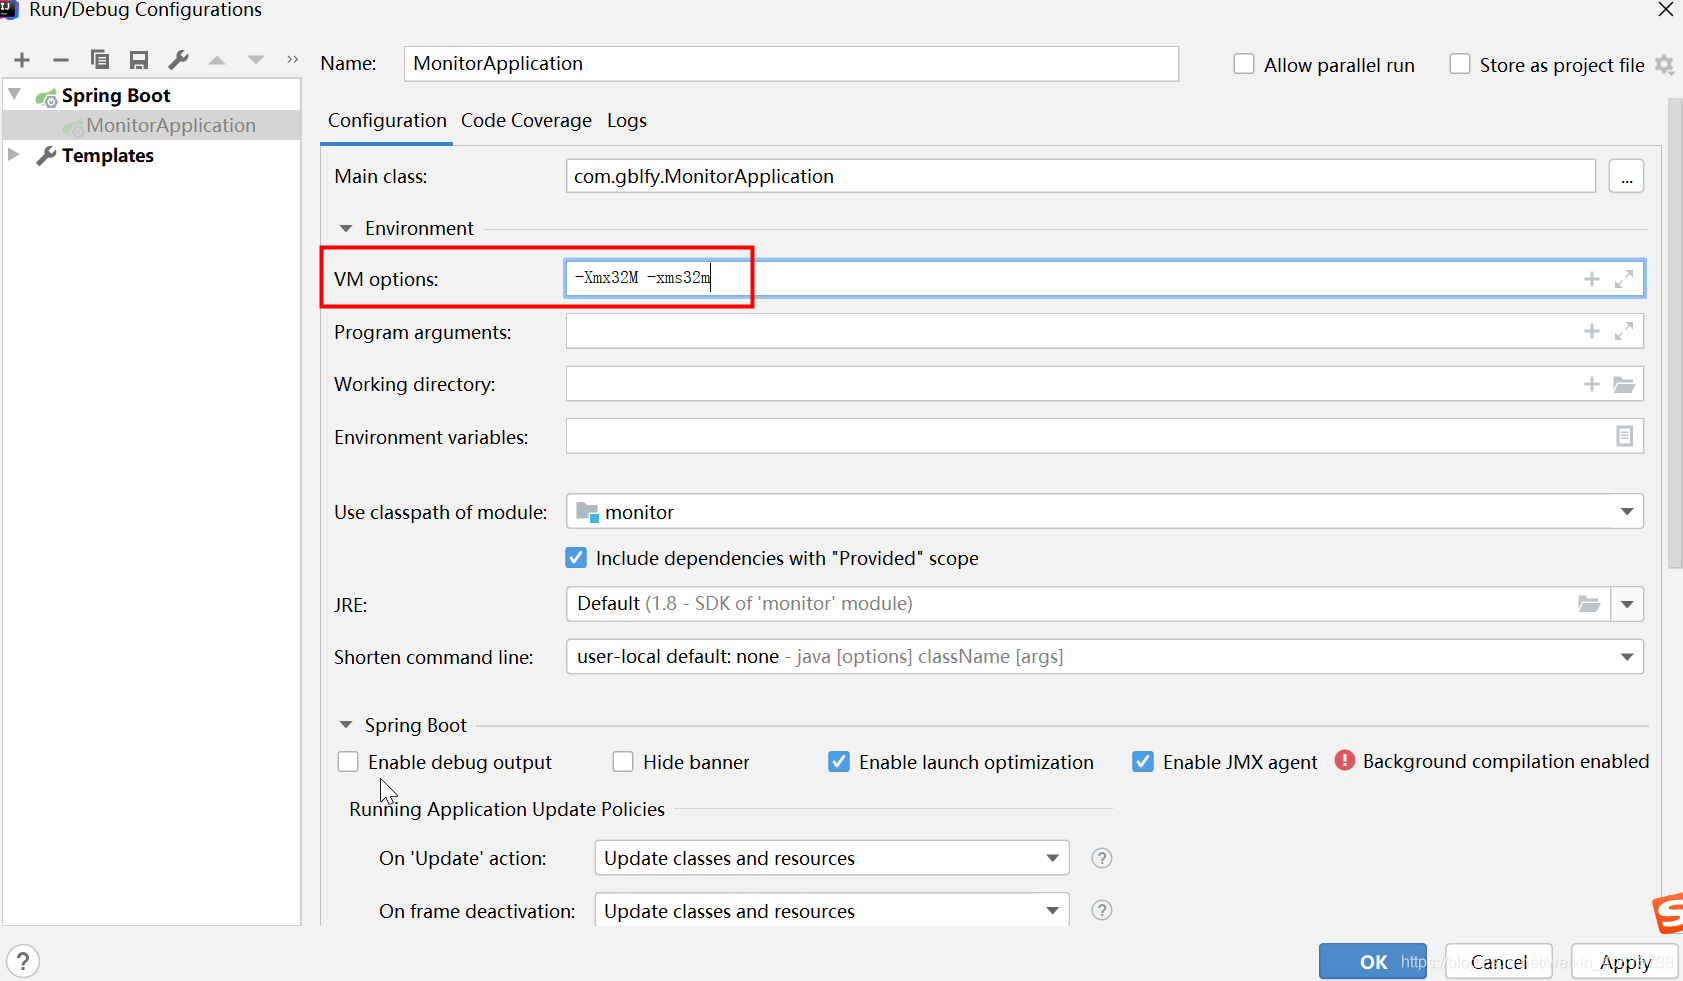Open Store as project file gear settings
The height and width of the screenshot is (981, 1683).
pos(1664,65)
